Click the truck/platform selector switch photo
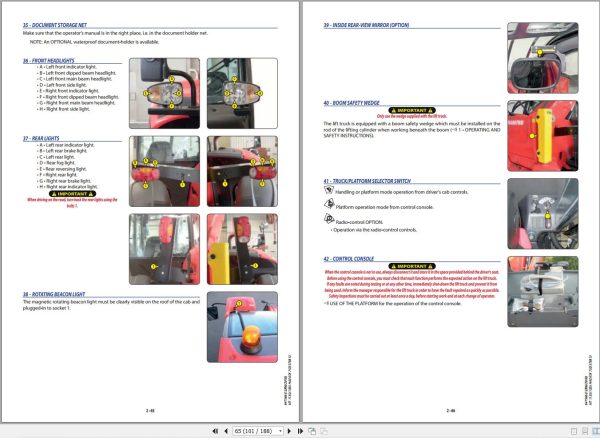The image size is (600, 438). pos(543,214)
